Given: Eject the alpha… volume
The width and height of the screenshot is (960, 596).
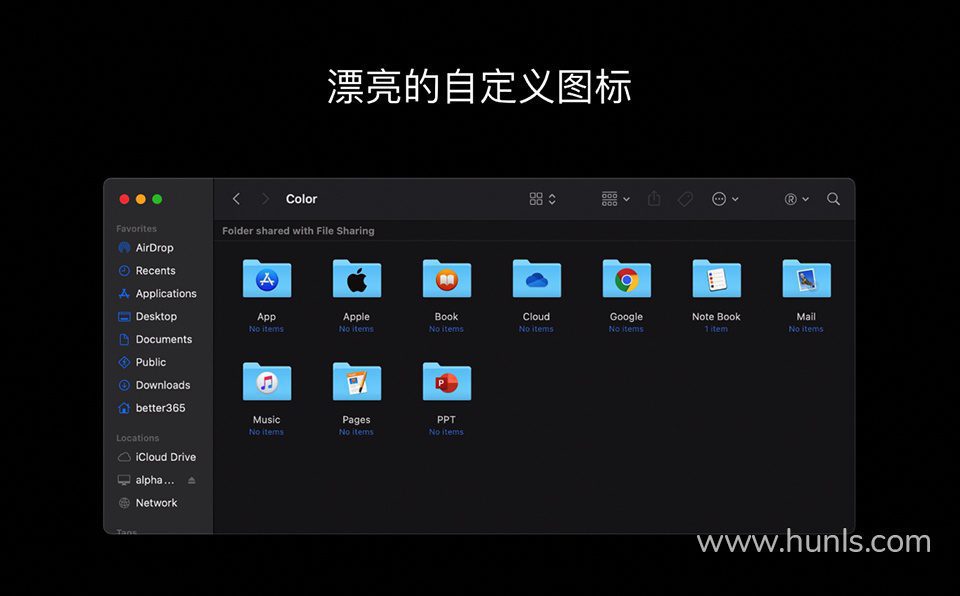Looking at the screenshot, I should tap(192, 480).
